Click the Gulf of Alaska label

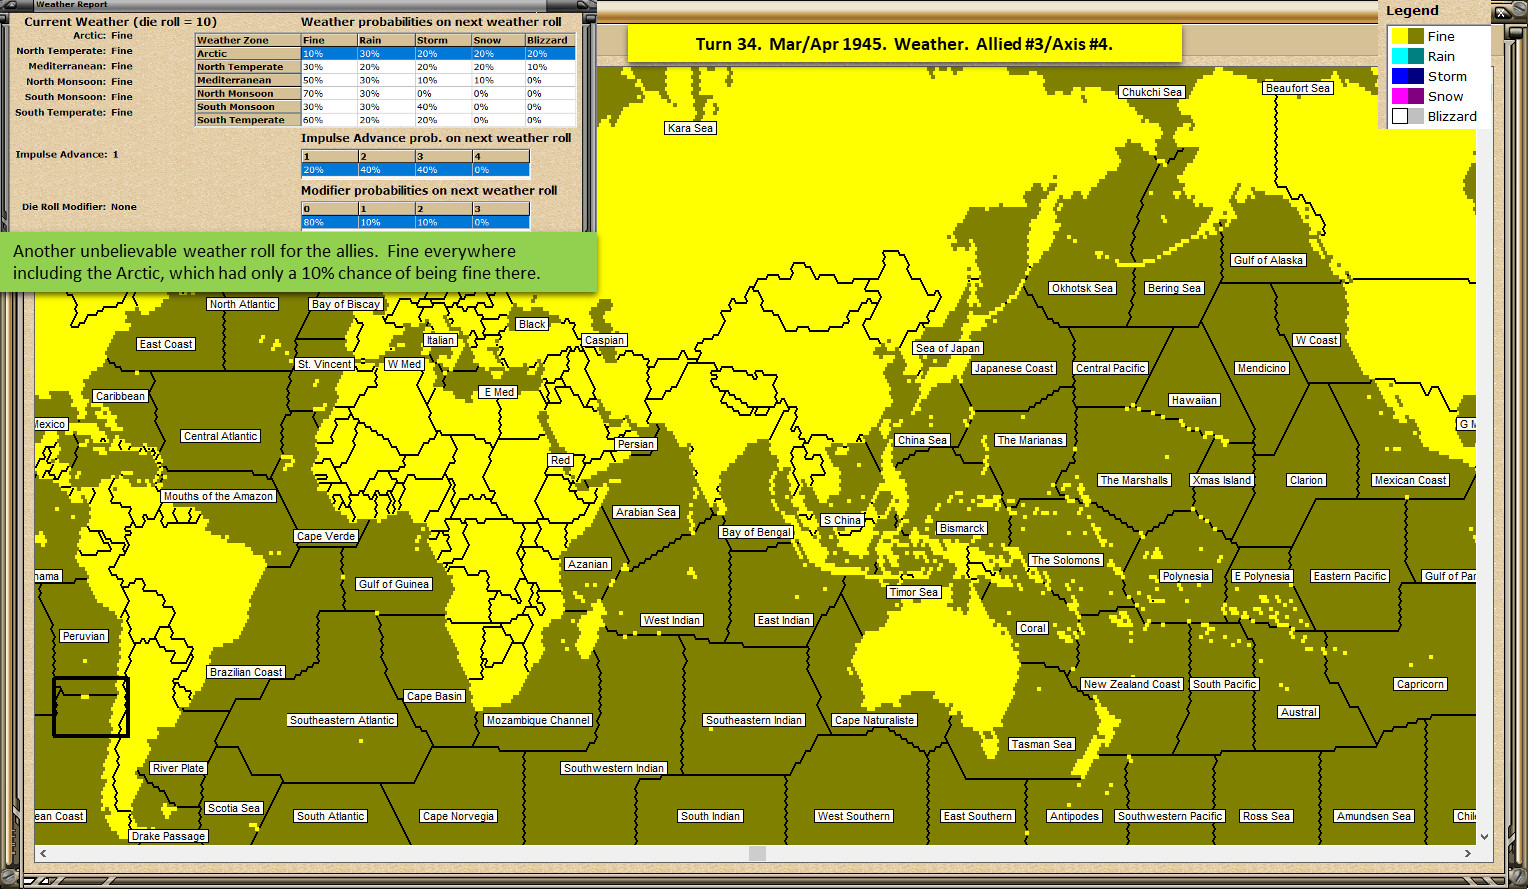pos(1268,260)
